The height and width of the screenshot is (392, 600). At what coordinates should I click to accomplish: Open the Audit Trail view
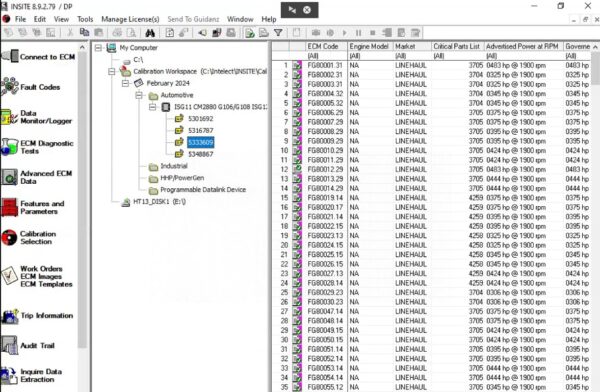pos(28,346)
